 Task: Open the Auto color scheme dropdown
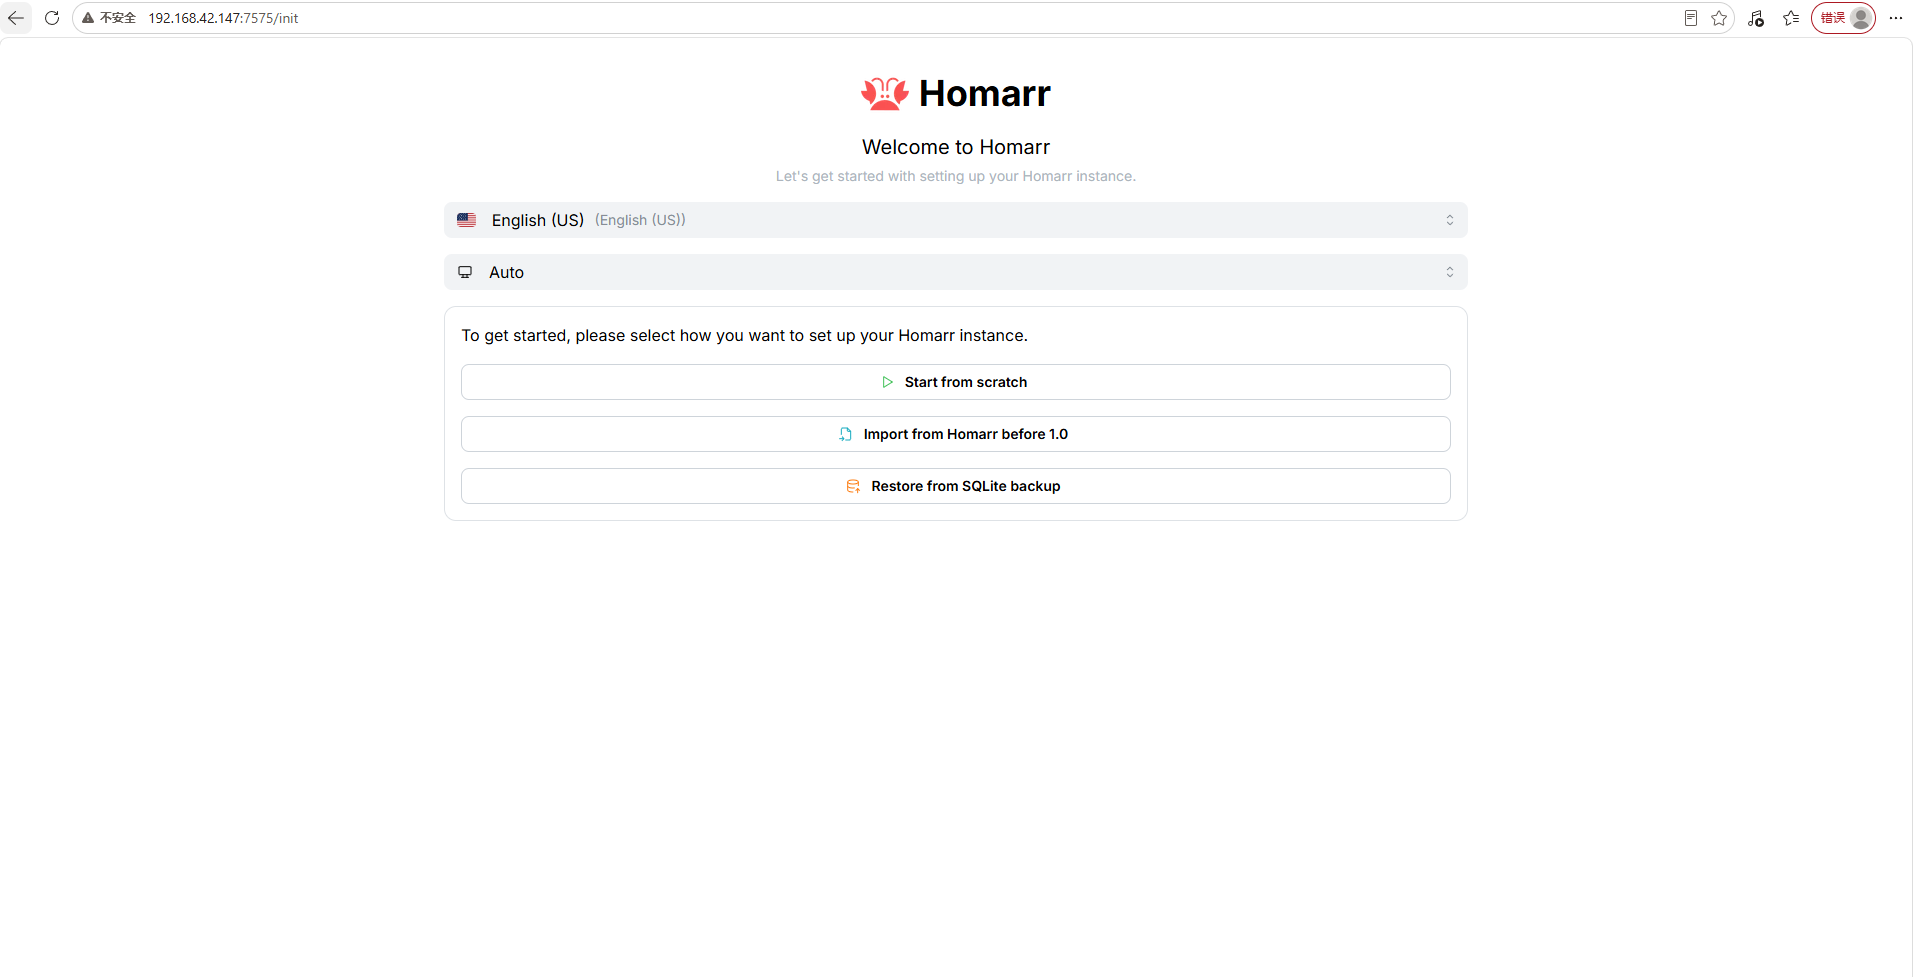[x=956, y=272]
